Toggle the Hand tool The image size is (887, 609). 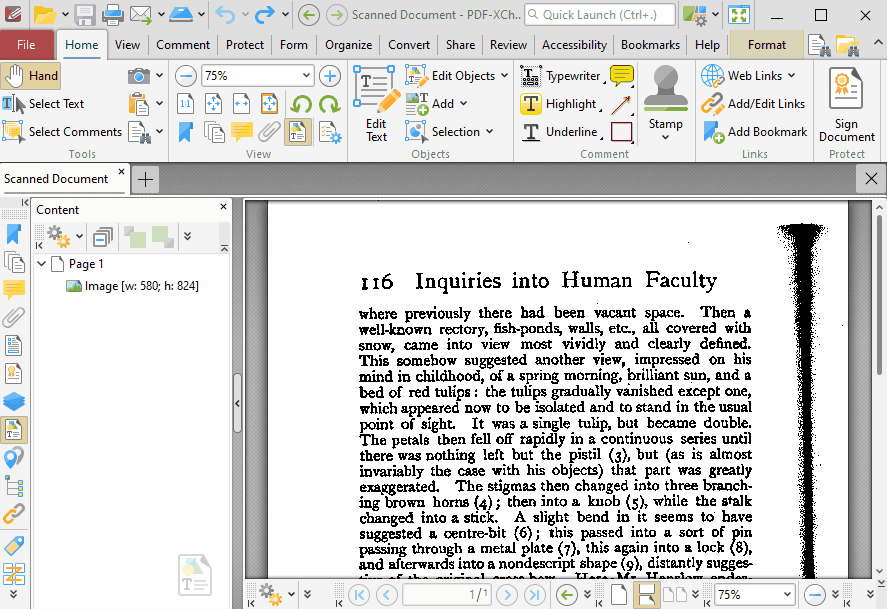(x=31, y=76)
